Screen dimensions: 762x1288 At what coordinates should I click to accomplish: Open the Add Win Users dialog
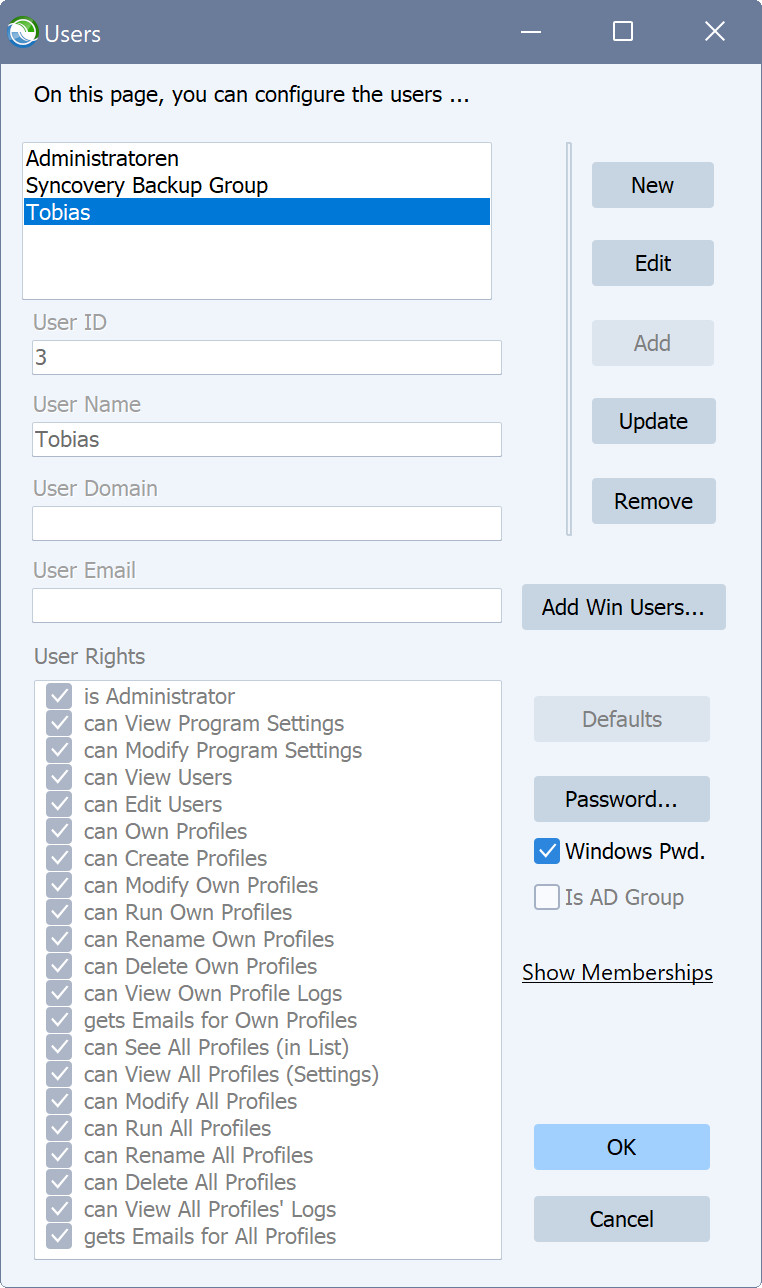623,607
